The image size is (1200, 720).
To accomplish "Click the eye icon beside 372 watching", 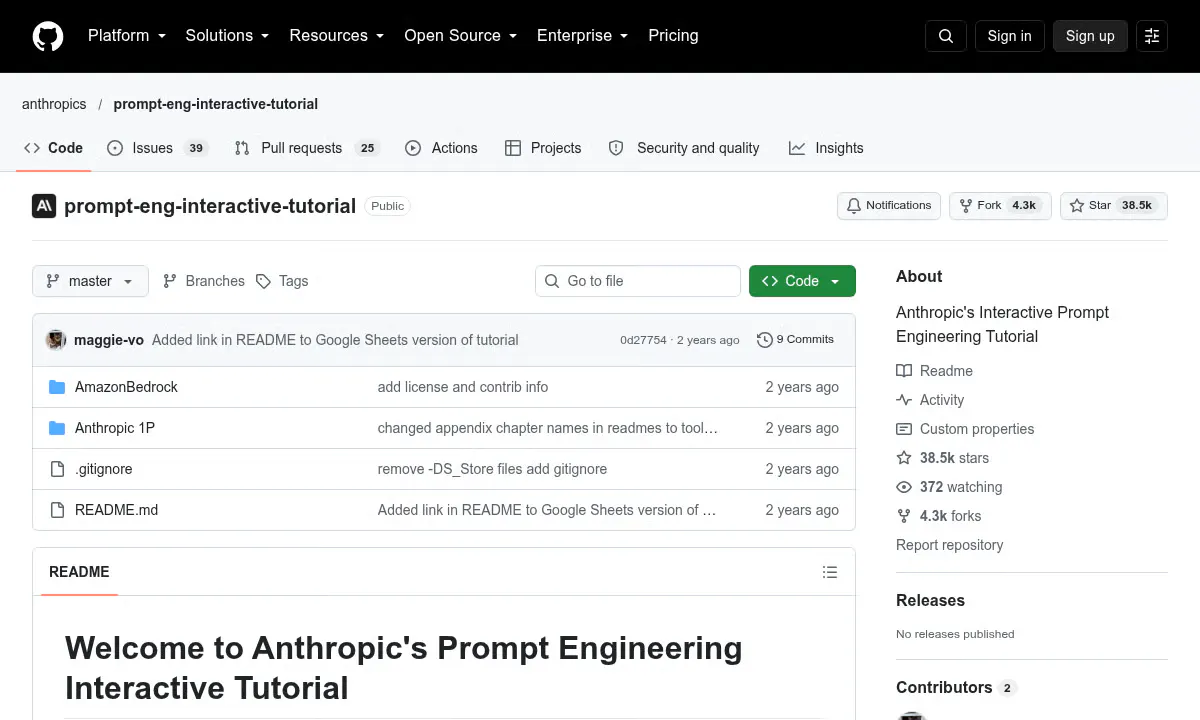I will click(x=904, y=487).
